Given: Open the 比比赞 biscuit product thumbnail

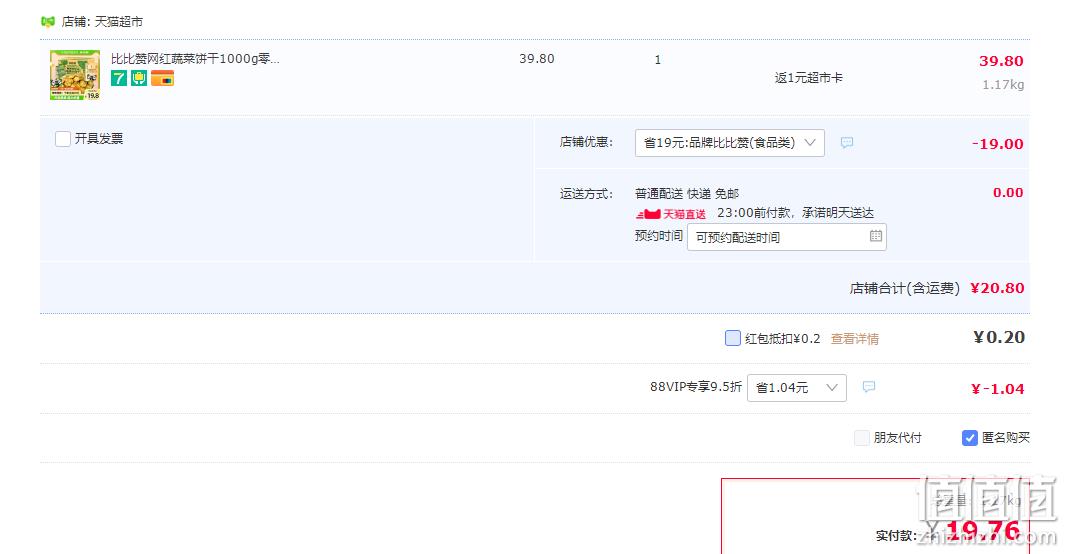Looking at the screenshot, I should point(75,75).
